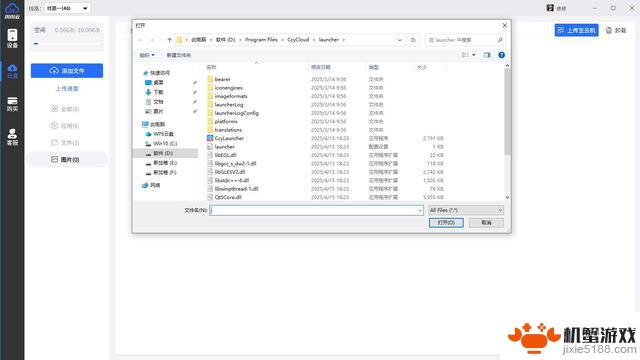Click the blue 添加文件 button

(x=67, y=71)
